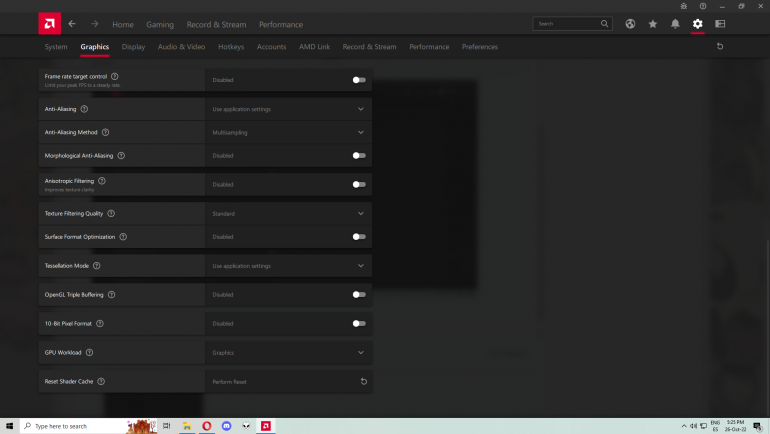This screenshot has height=434, width=770.
Task: Click the bug report icon
Action: pyautogui.click(x=684, y=6)
